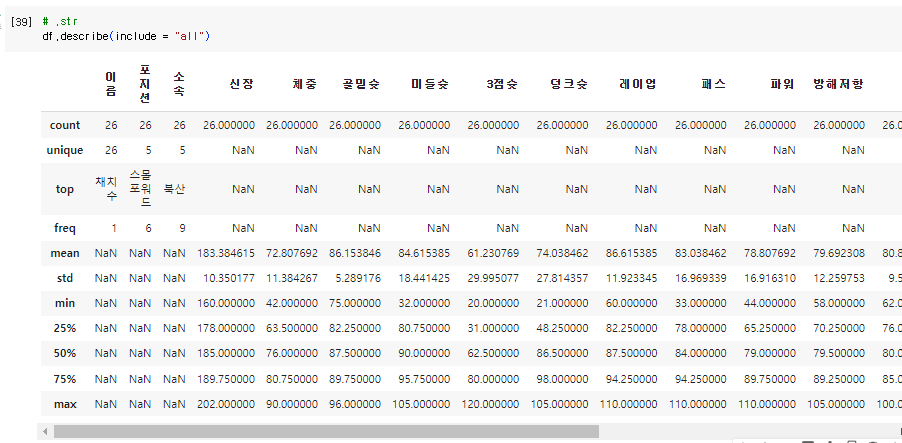Image resolution: width=902 pixels, height=443 pixels.
Task: Click the '패스' column header
Action: tap(714, 84)
